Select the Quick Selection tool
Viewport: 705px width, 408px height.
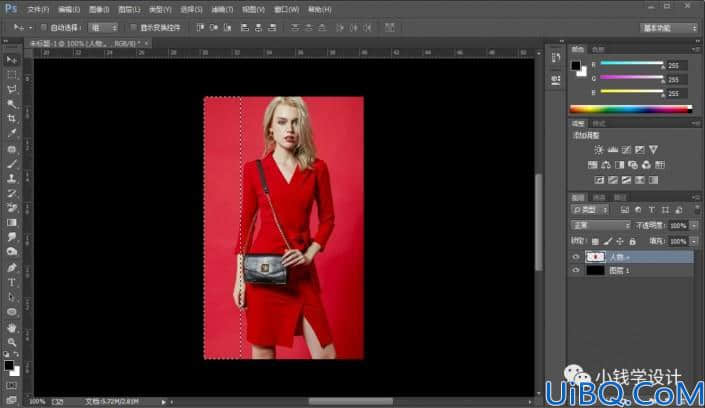tap(12, 104)
